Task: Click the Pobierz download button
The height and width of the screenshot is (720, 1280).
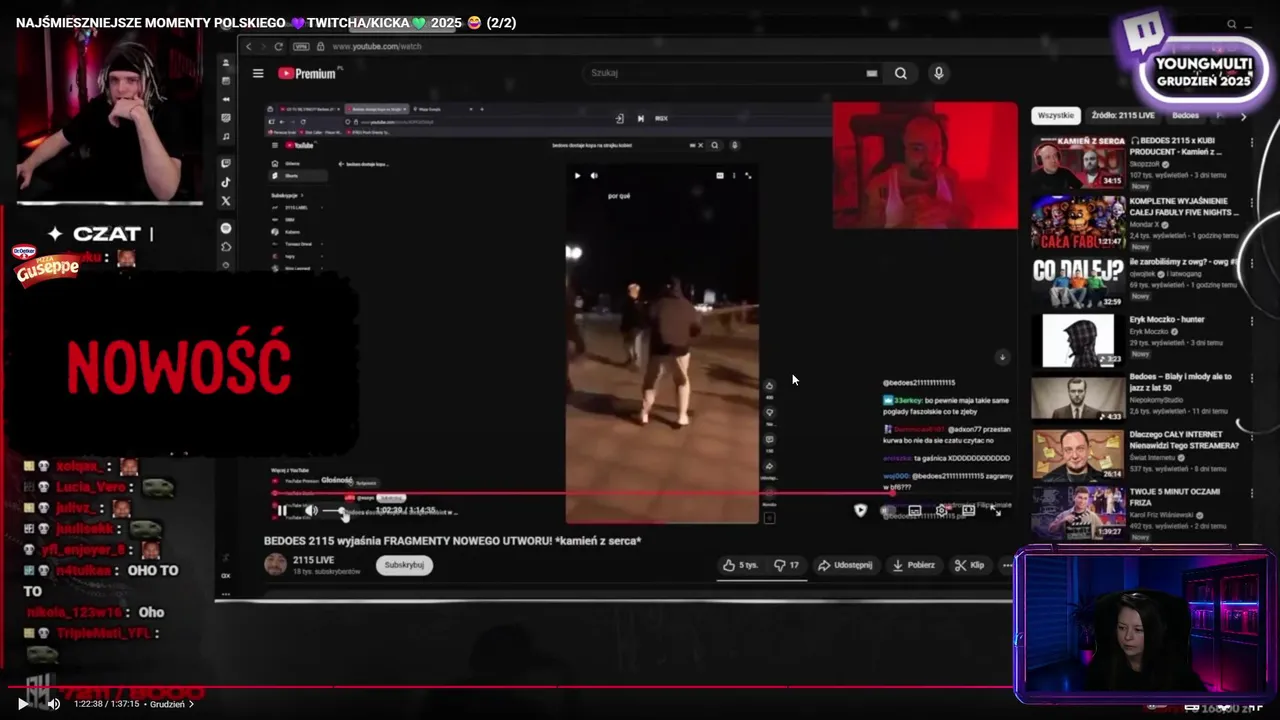Action: pos(914,565)
